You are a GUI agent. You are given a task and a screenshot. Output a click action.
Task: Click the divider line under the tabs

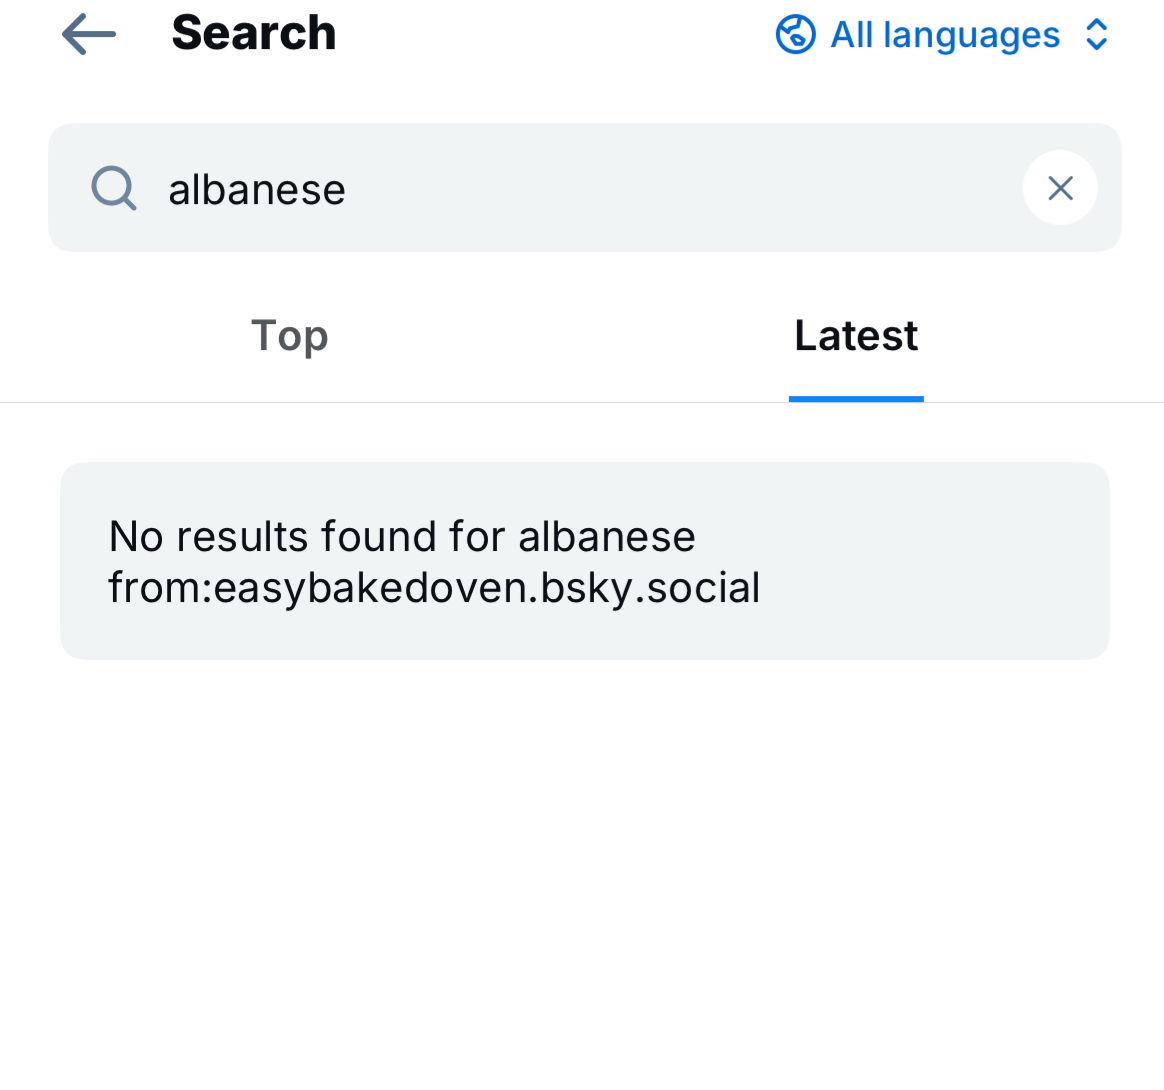coord(400,403)
